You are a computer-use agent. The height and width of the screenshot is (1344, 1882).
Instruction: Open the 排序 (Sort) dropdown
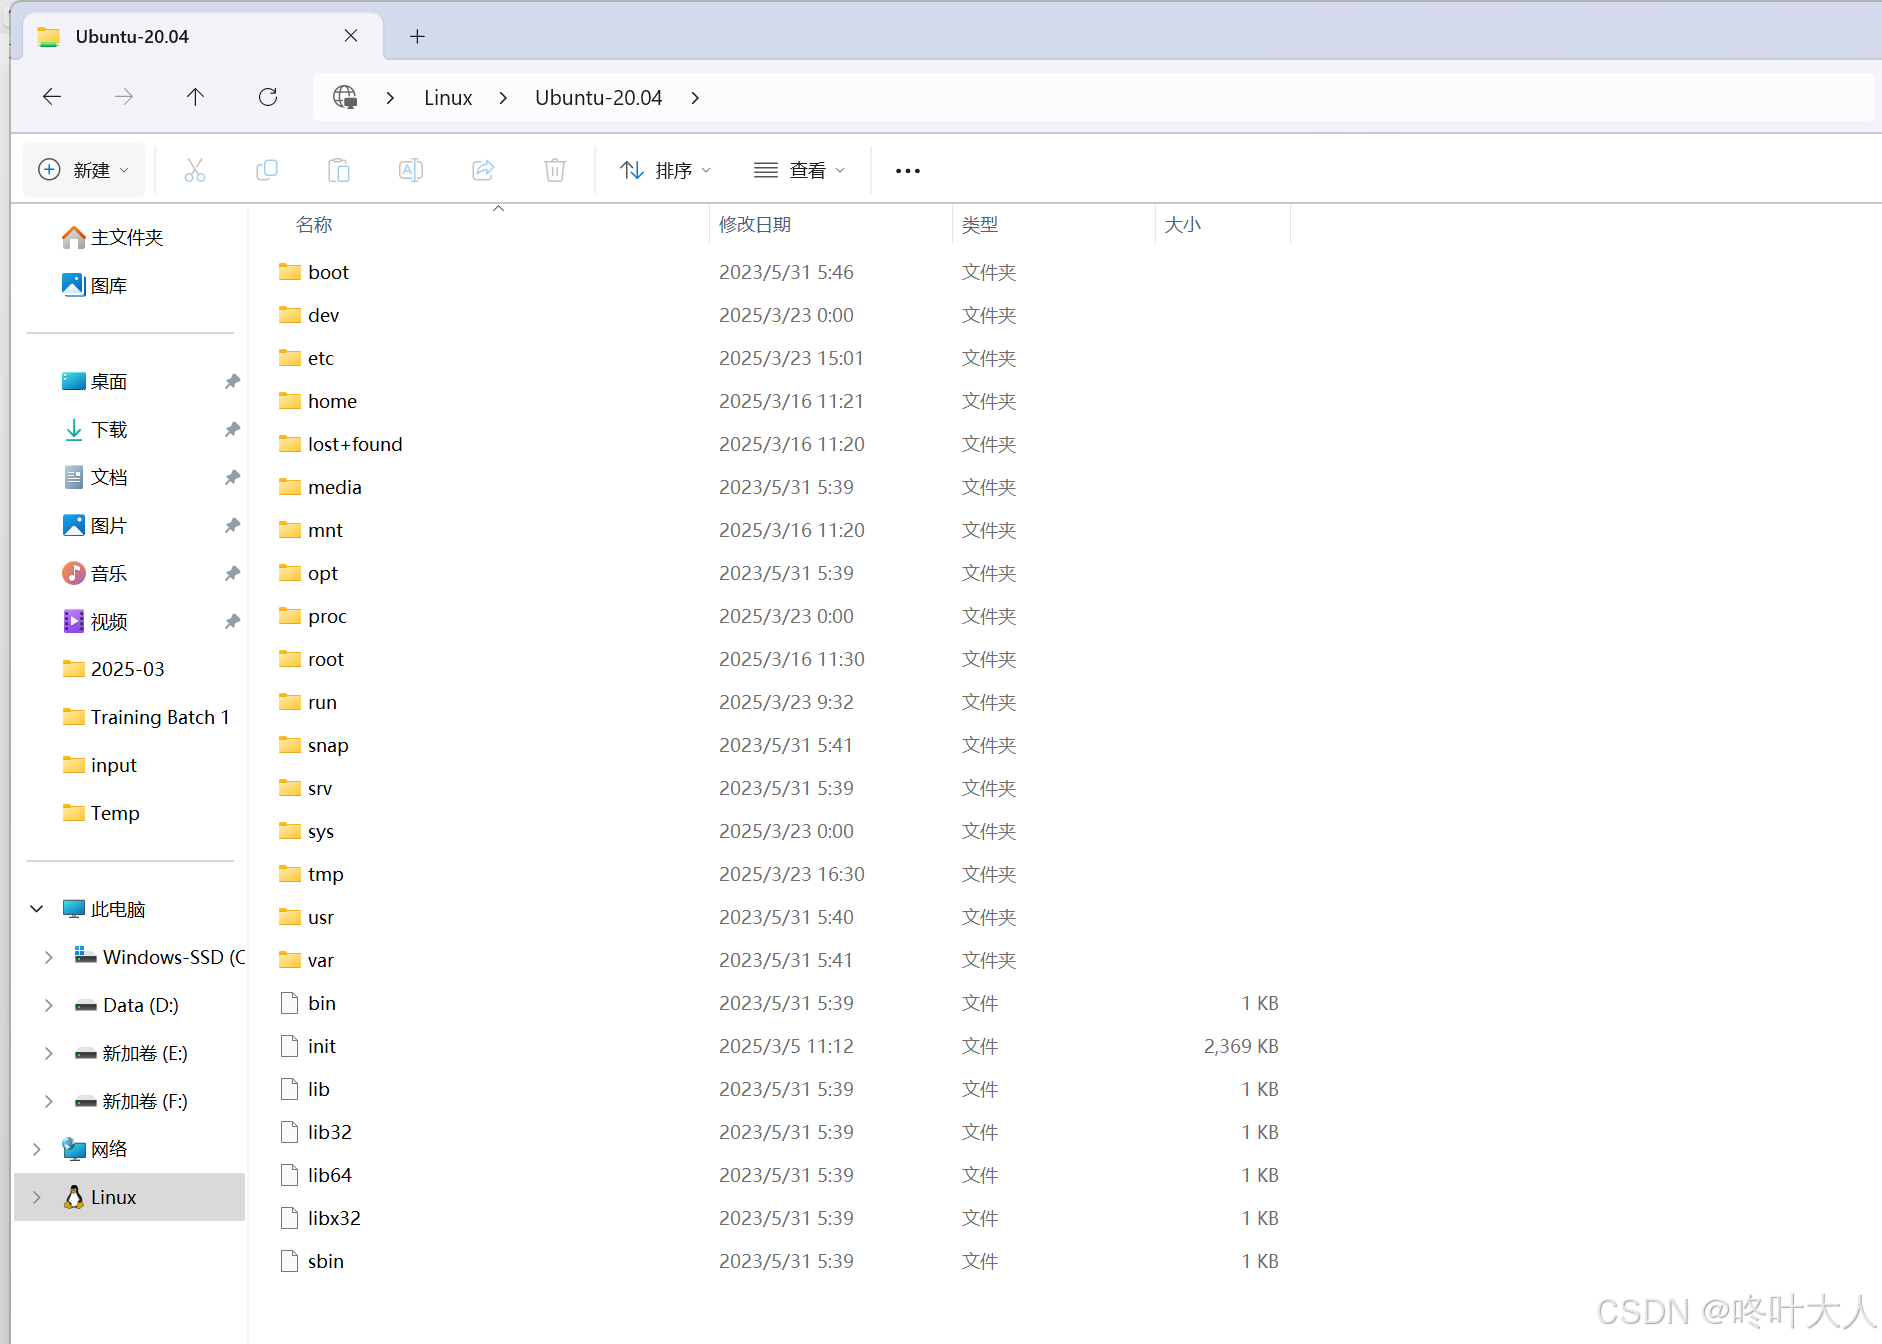pyautogui.click(x=666, y=170)
